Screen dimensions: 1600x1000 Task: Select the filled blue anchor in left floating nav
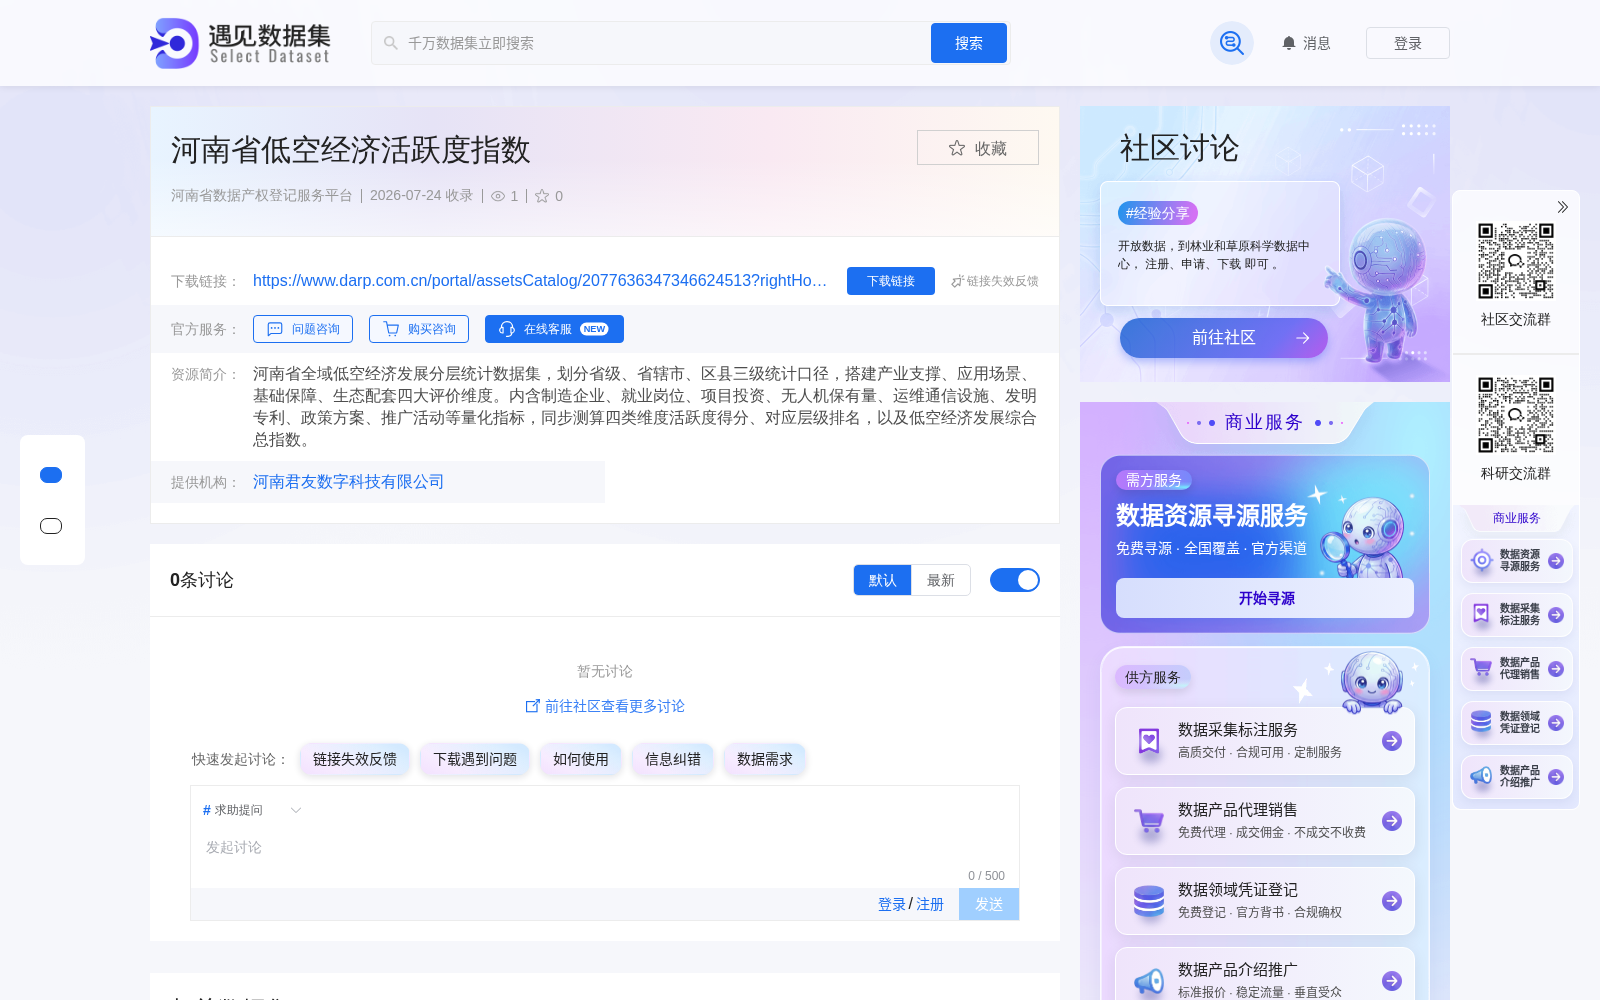click(x=51, y=475)
